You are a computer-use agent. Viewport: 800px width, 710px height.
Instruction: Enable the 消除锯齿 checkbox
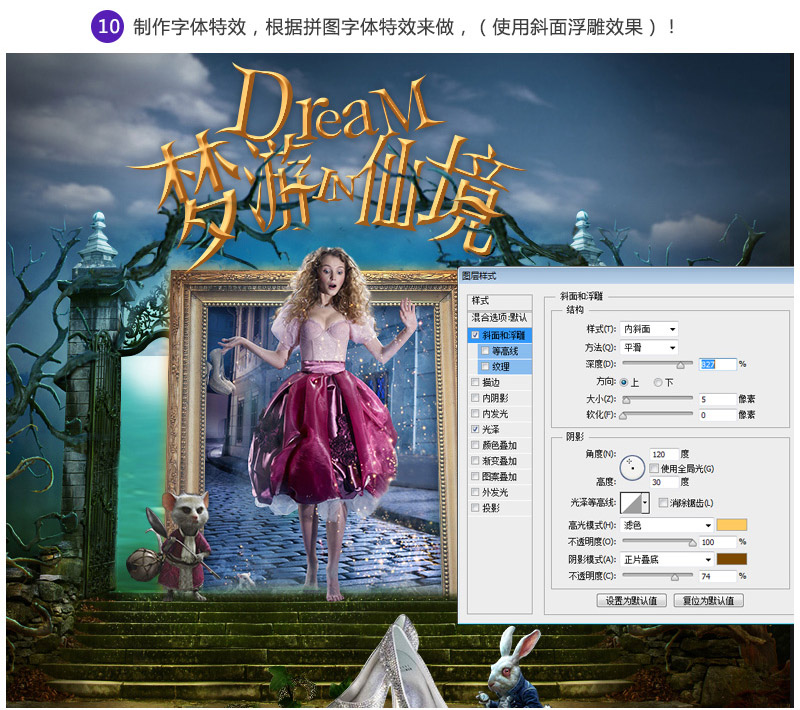click(663, 503)
